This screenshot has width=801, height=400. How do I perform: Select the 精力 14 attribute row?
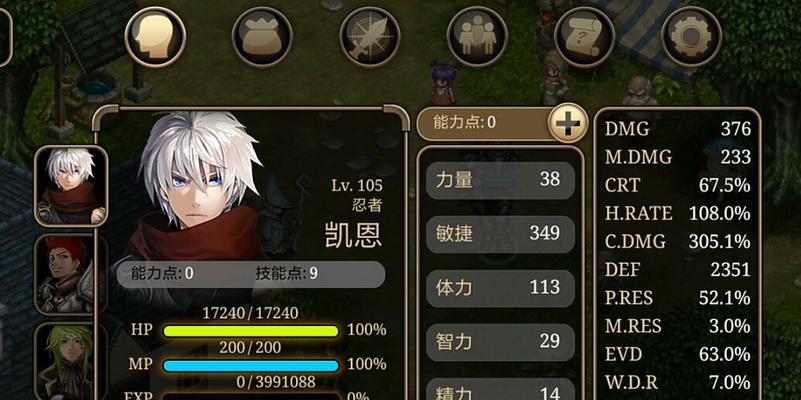coord(500,389)
